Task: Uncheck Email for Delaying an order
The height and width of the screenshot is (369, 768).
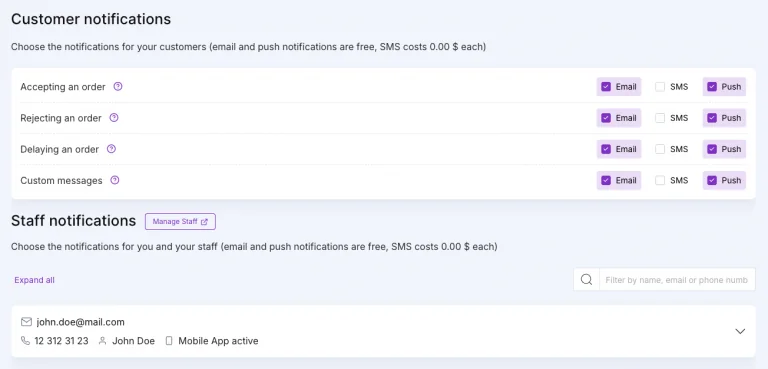Action: pos(606,149)
